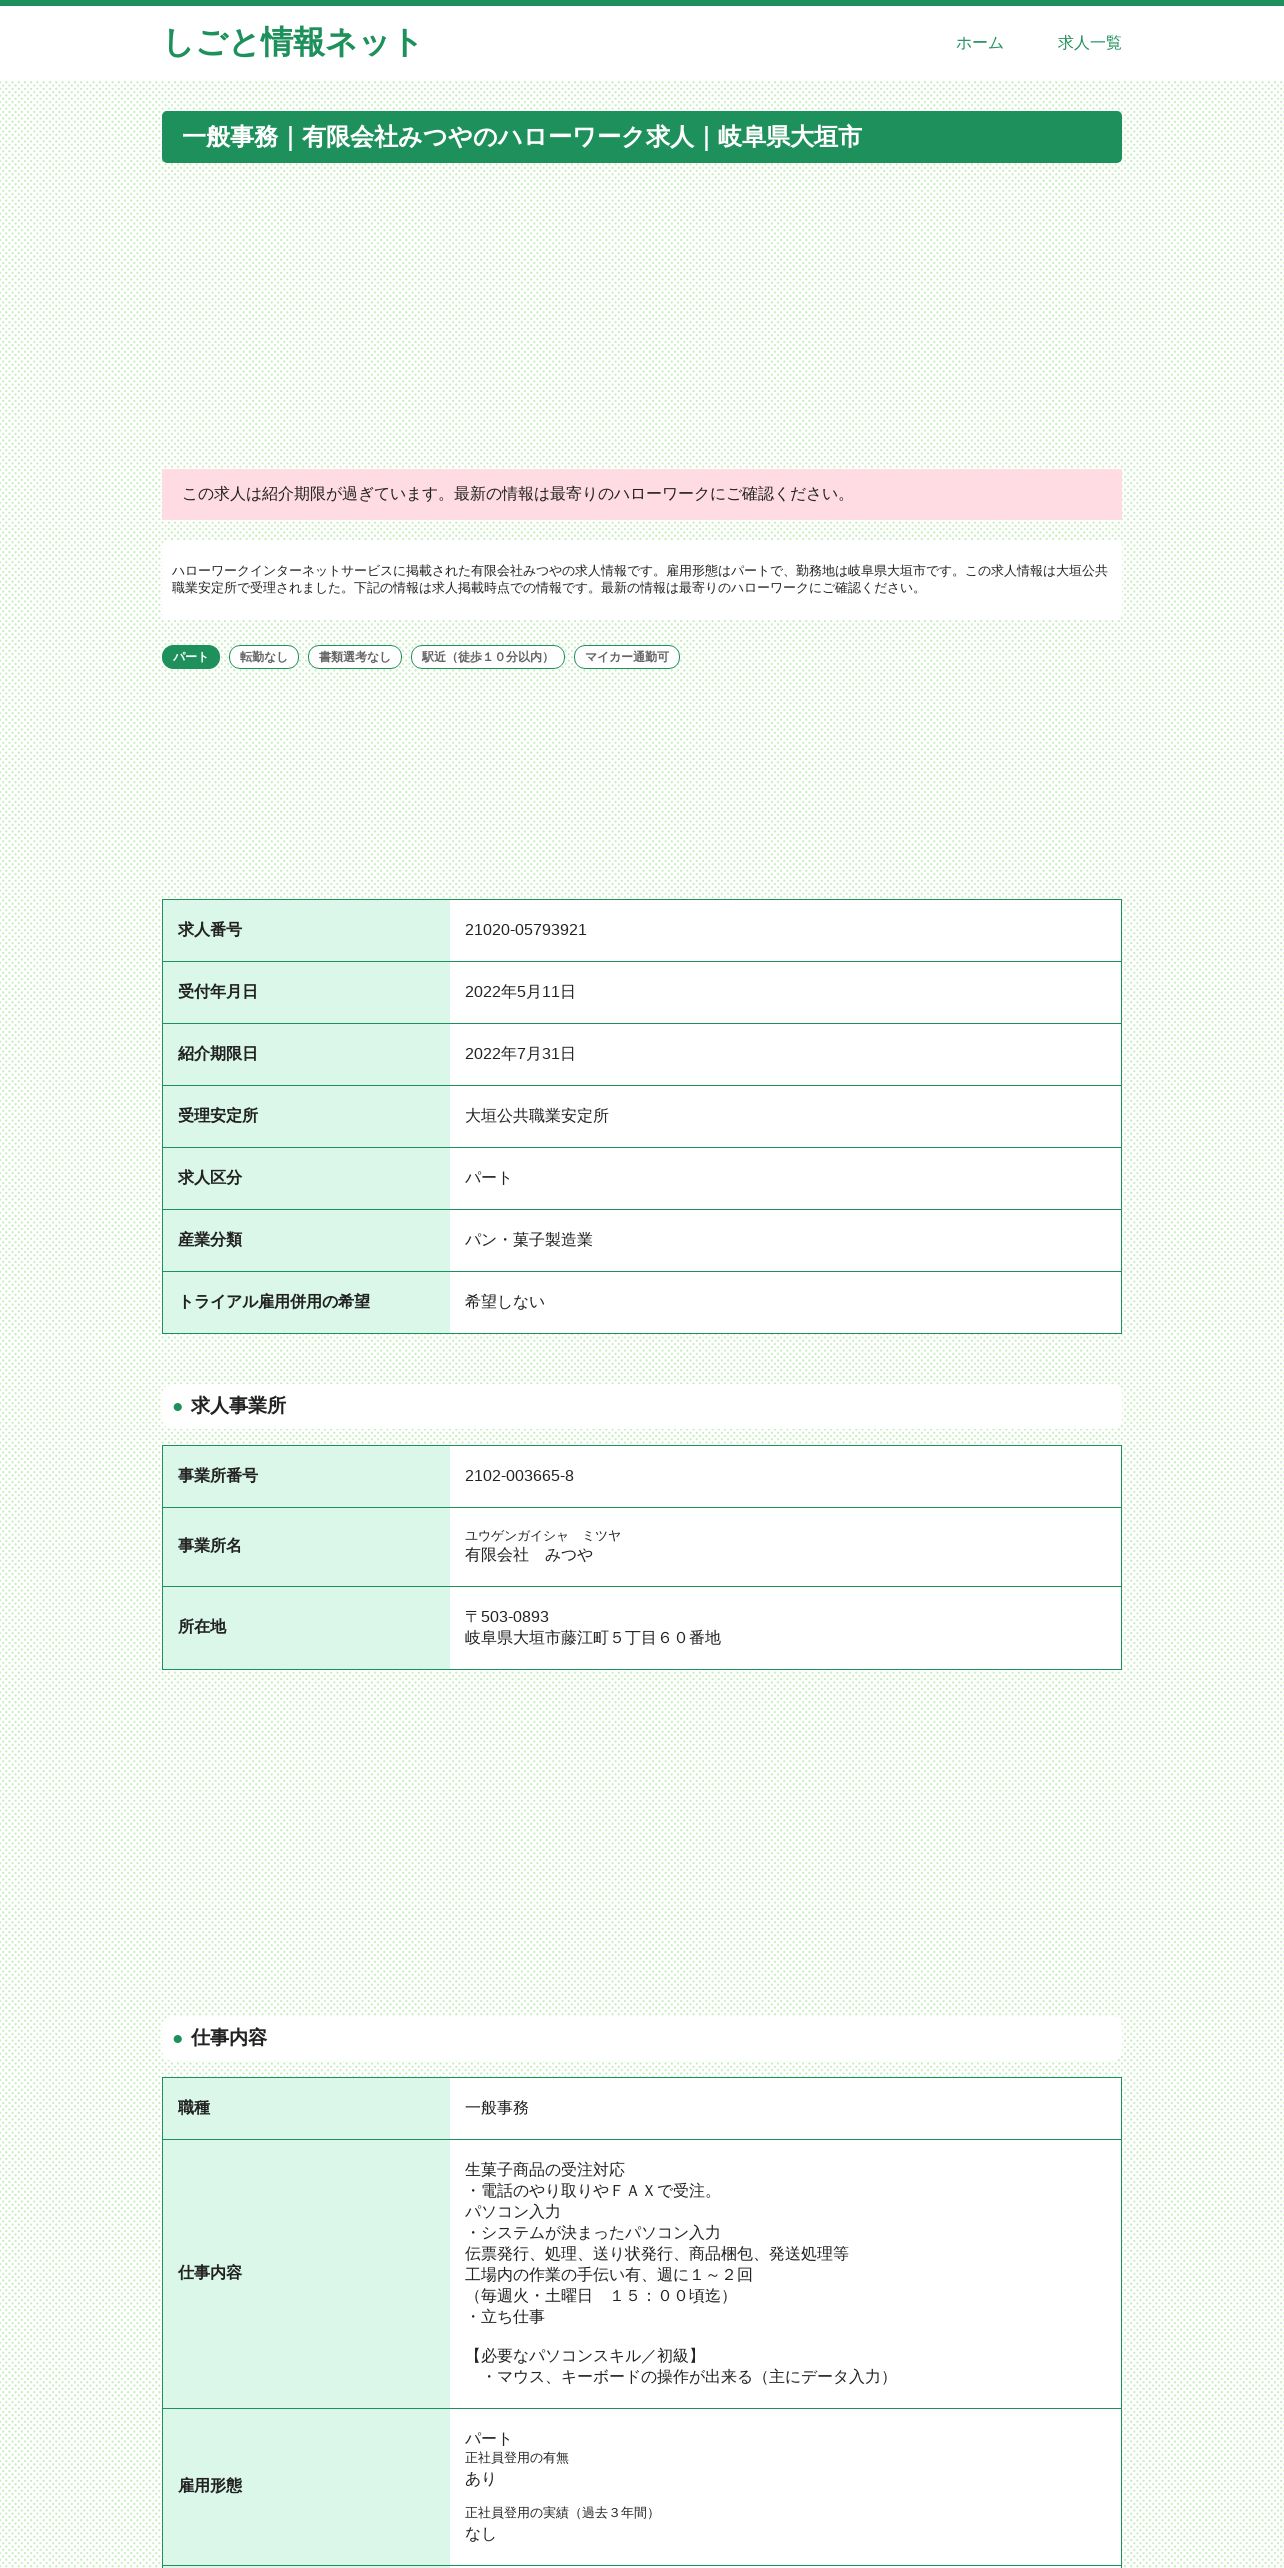Viewport: 1284px width, 2568px height.
Task: Click the 事業所名 row label
Action: (x=210, y=1546)
